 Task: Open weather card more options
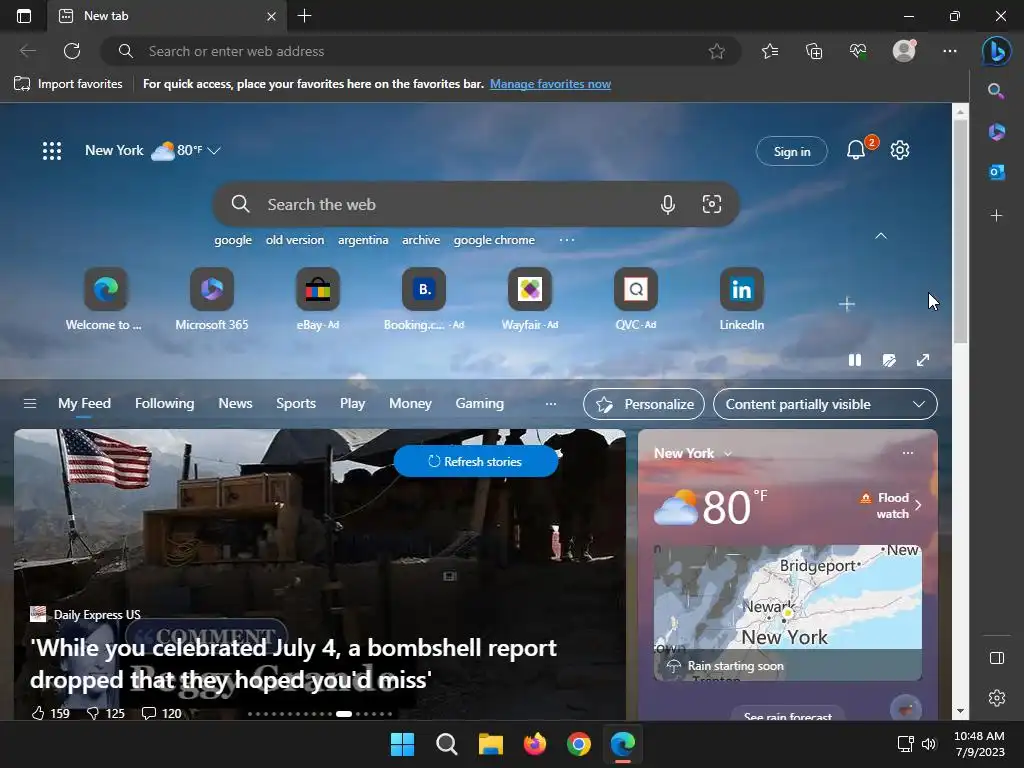pyautogui.click(x=908, y=453)
